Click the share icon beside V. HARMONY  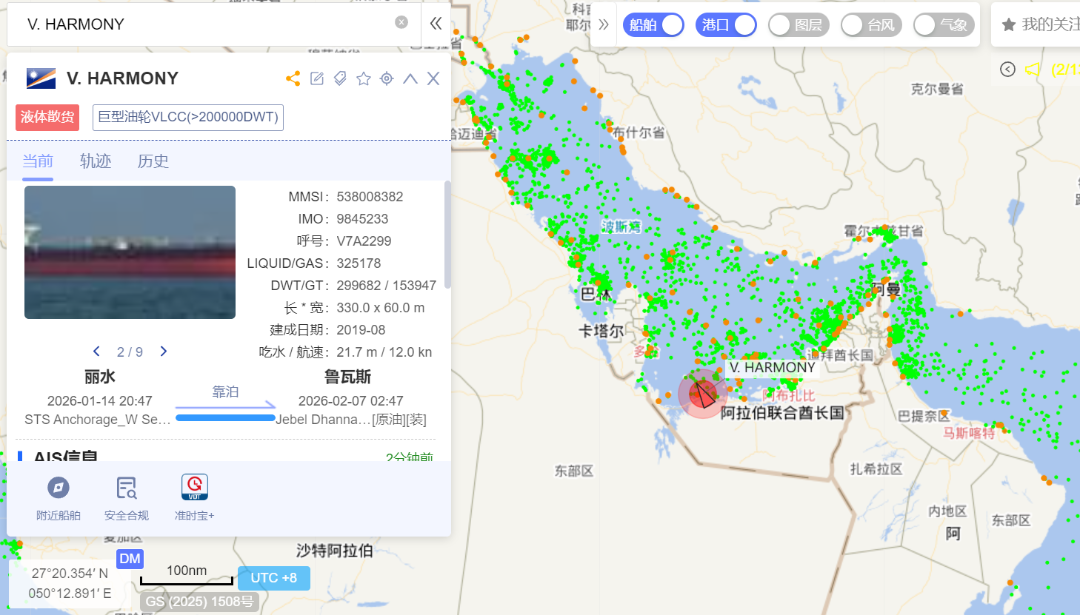point(293,79)
